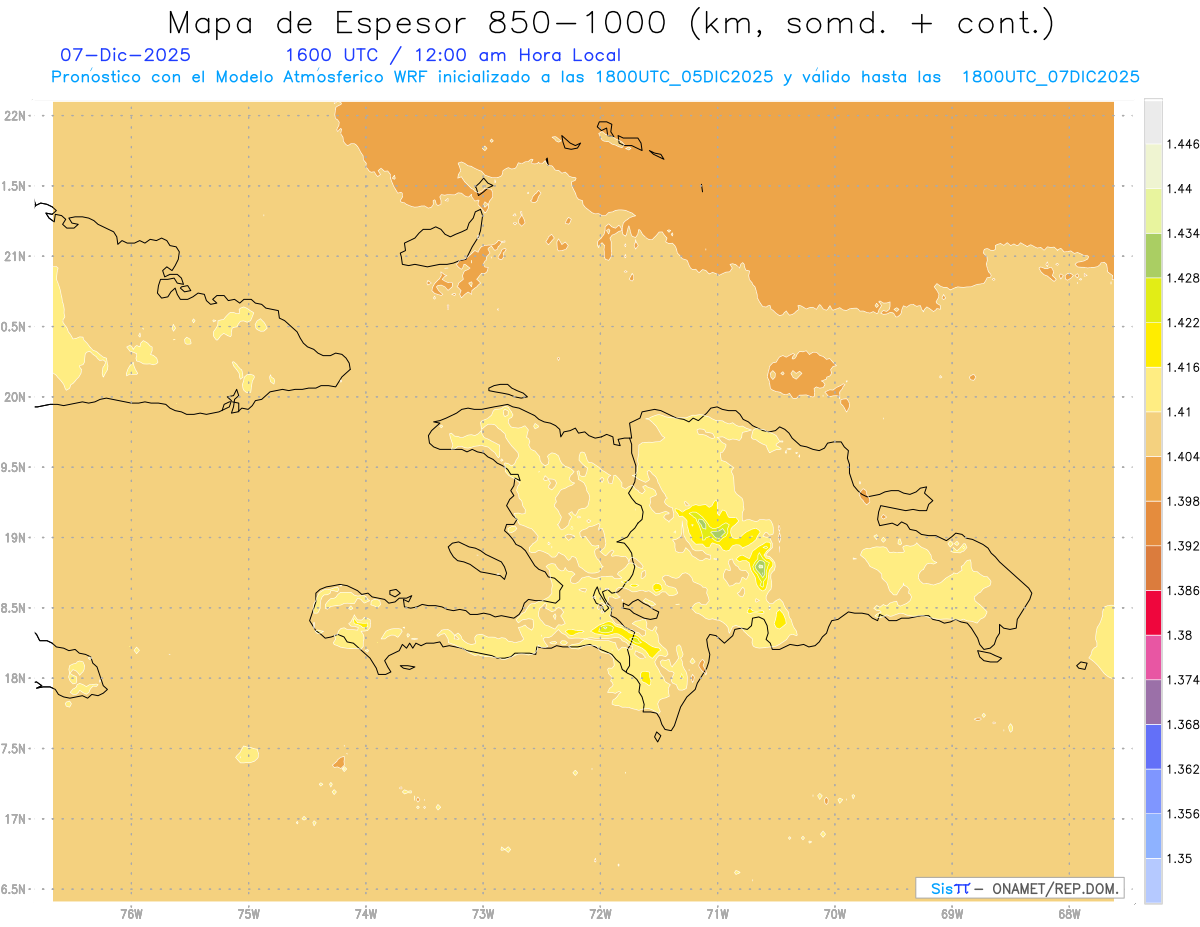Click the 17N latitude label
Image resolution: width=1200 pixels, height=927 pixels.
pyautogui.click(x=15, y=820)
